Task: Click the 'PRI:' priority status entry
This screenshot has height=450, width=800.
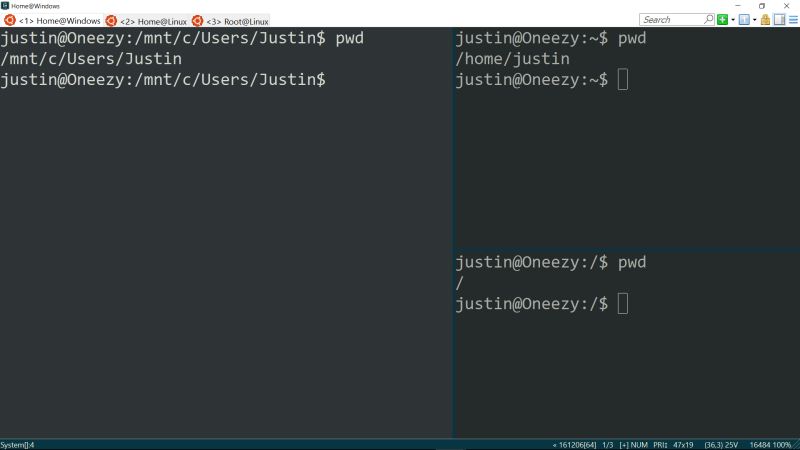Action: click(x=660, y=445)
